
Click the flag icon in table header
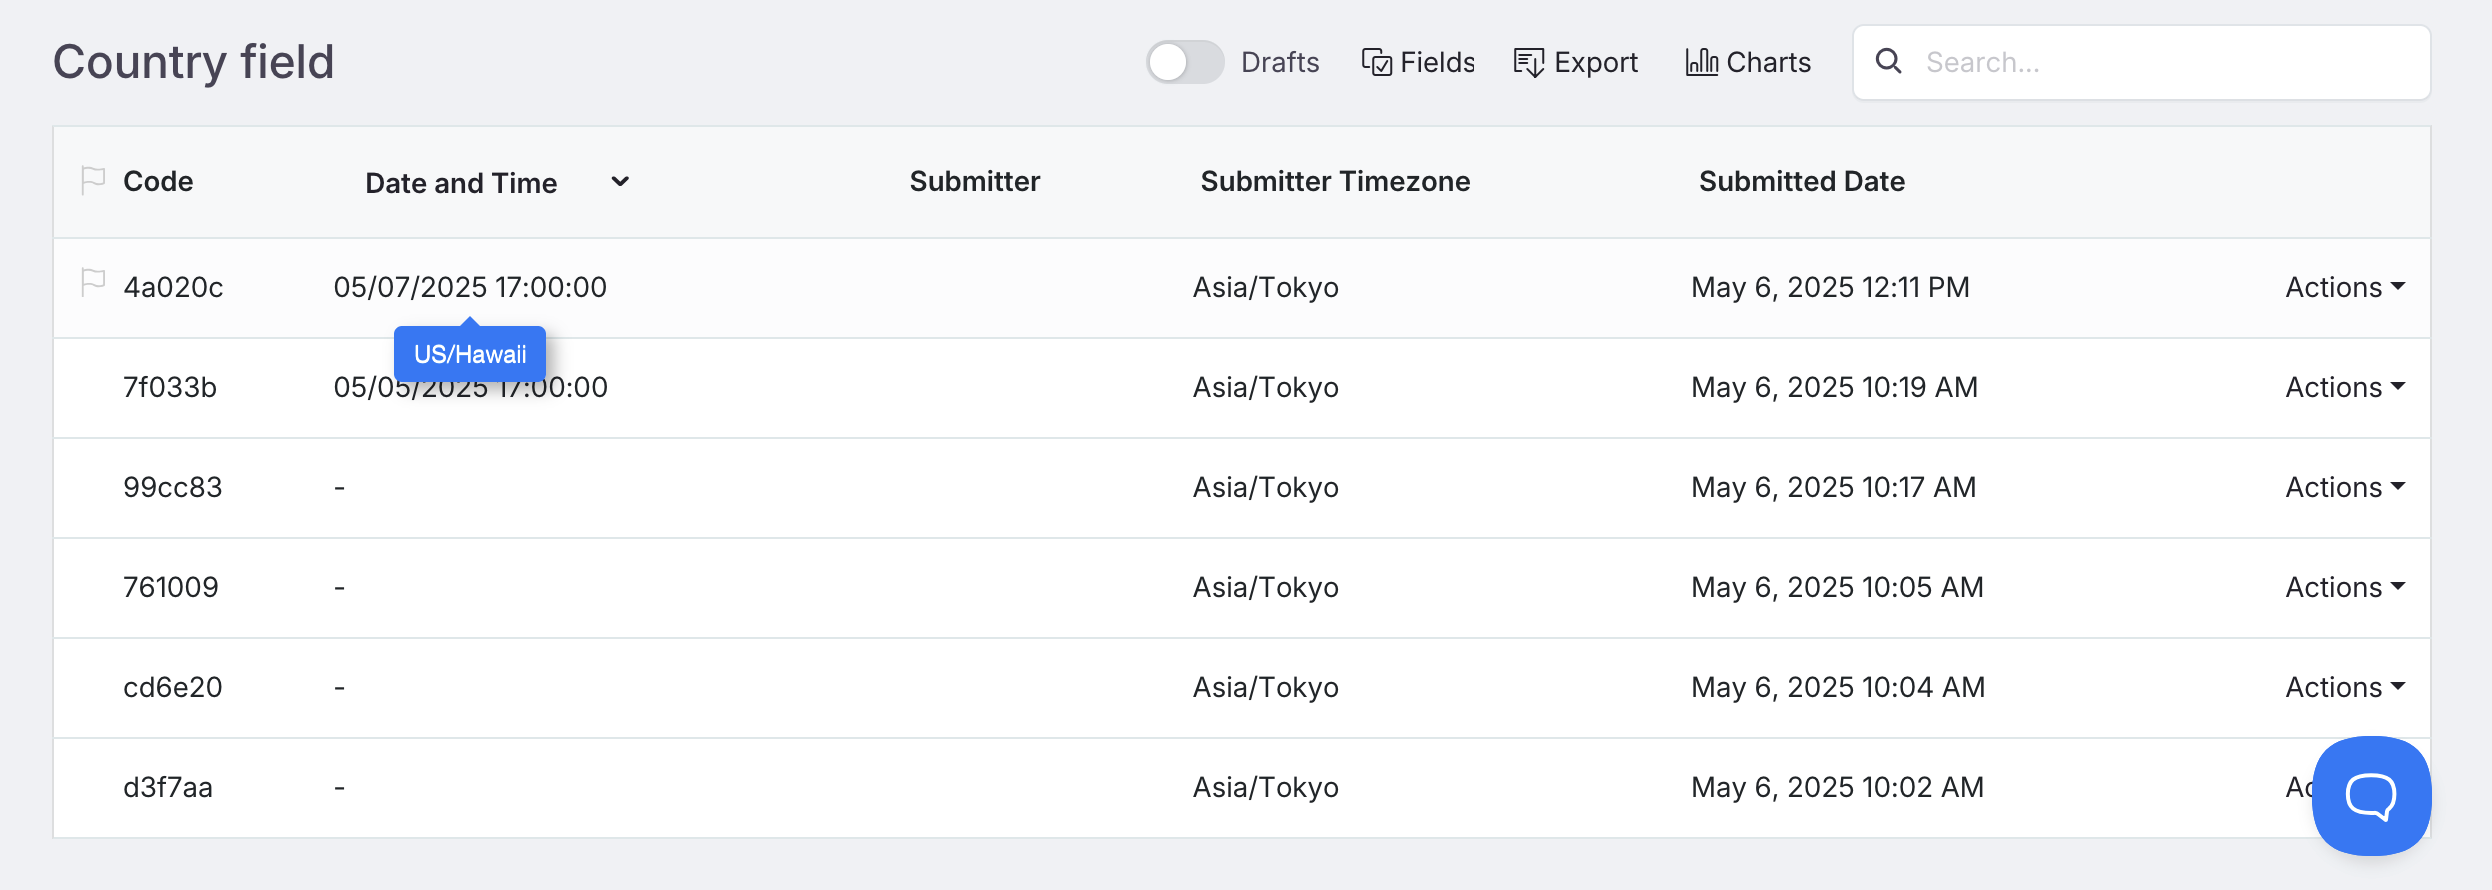coord(93,180)
